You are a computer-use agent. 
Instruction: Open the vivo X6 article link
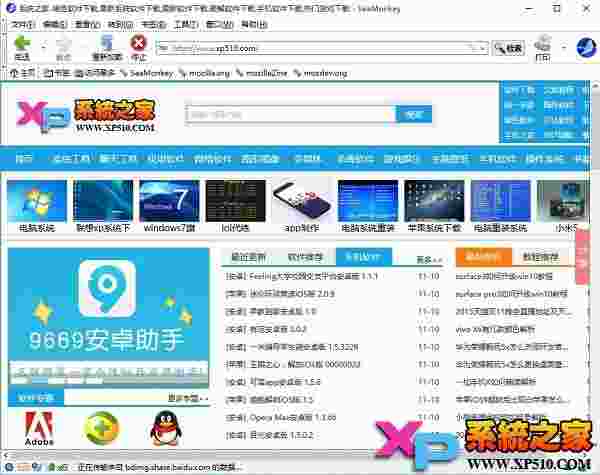tap(495, 329)
